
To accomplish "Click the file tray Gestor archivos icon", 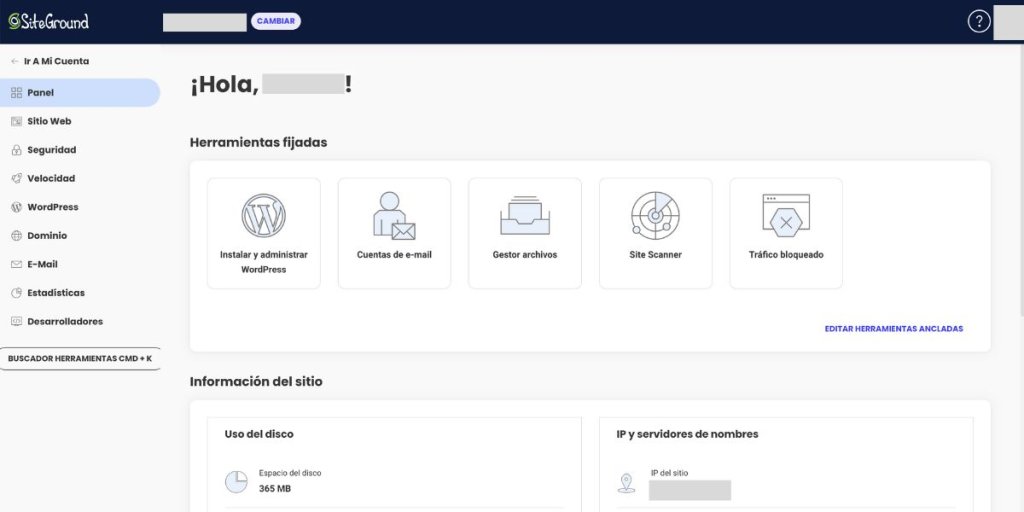I will (524, 215).
